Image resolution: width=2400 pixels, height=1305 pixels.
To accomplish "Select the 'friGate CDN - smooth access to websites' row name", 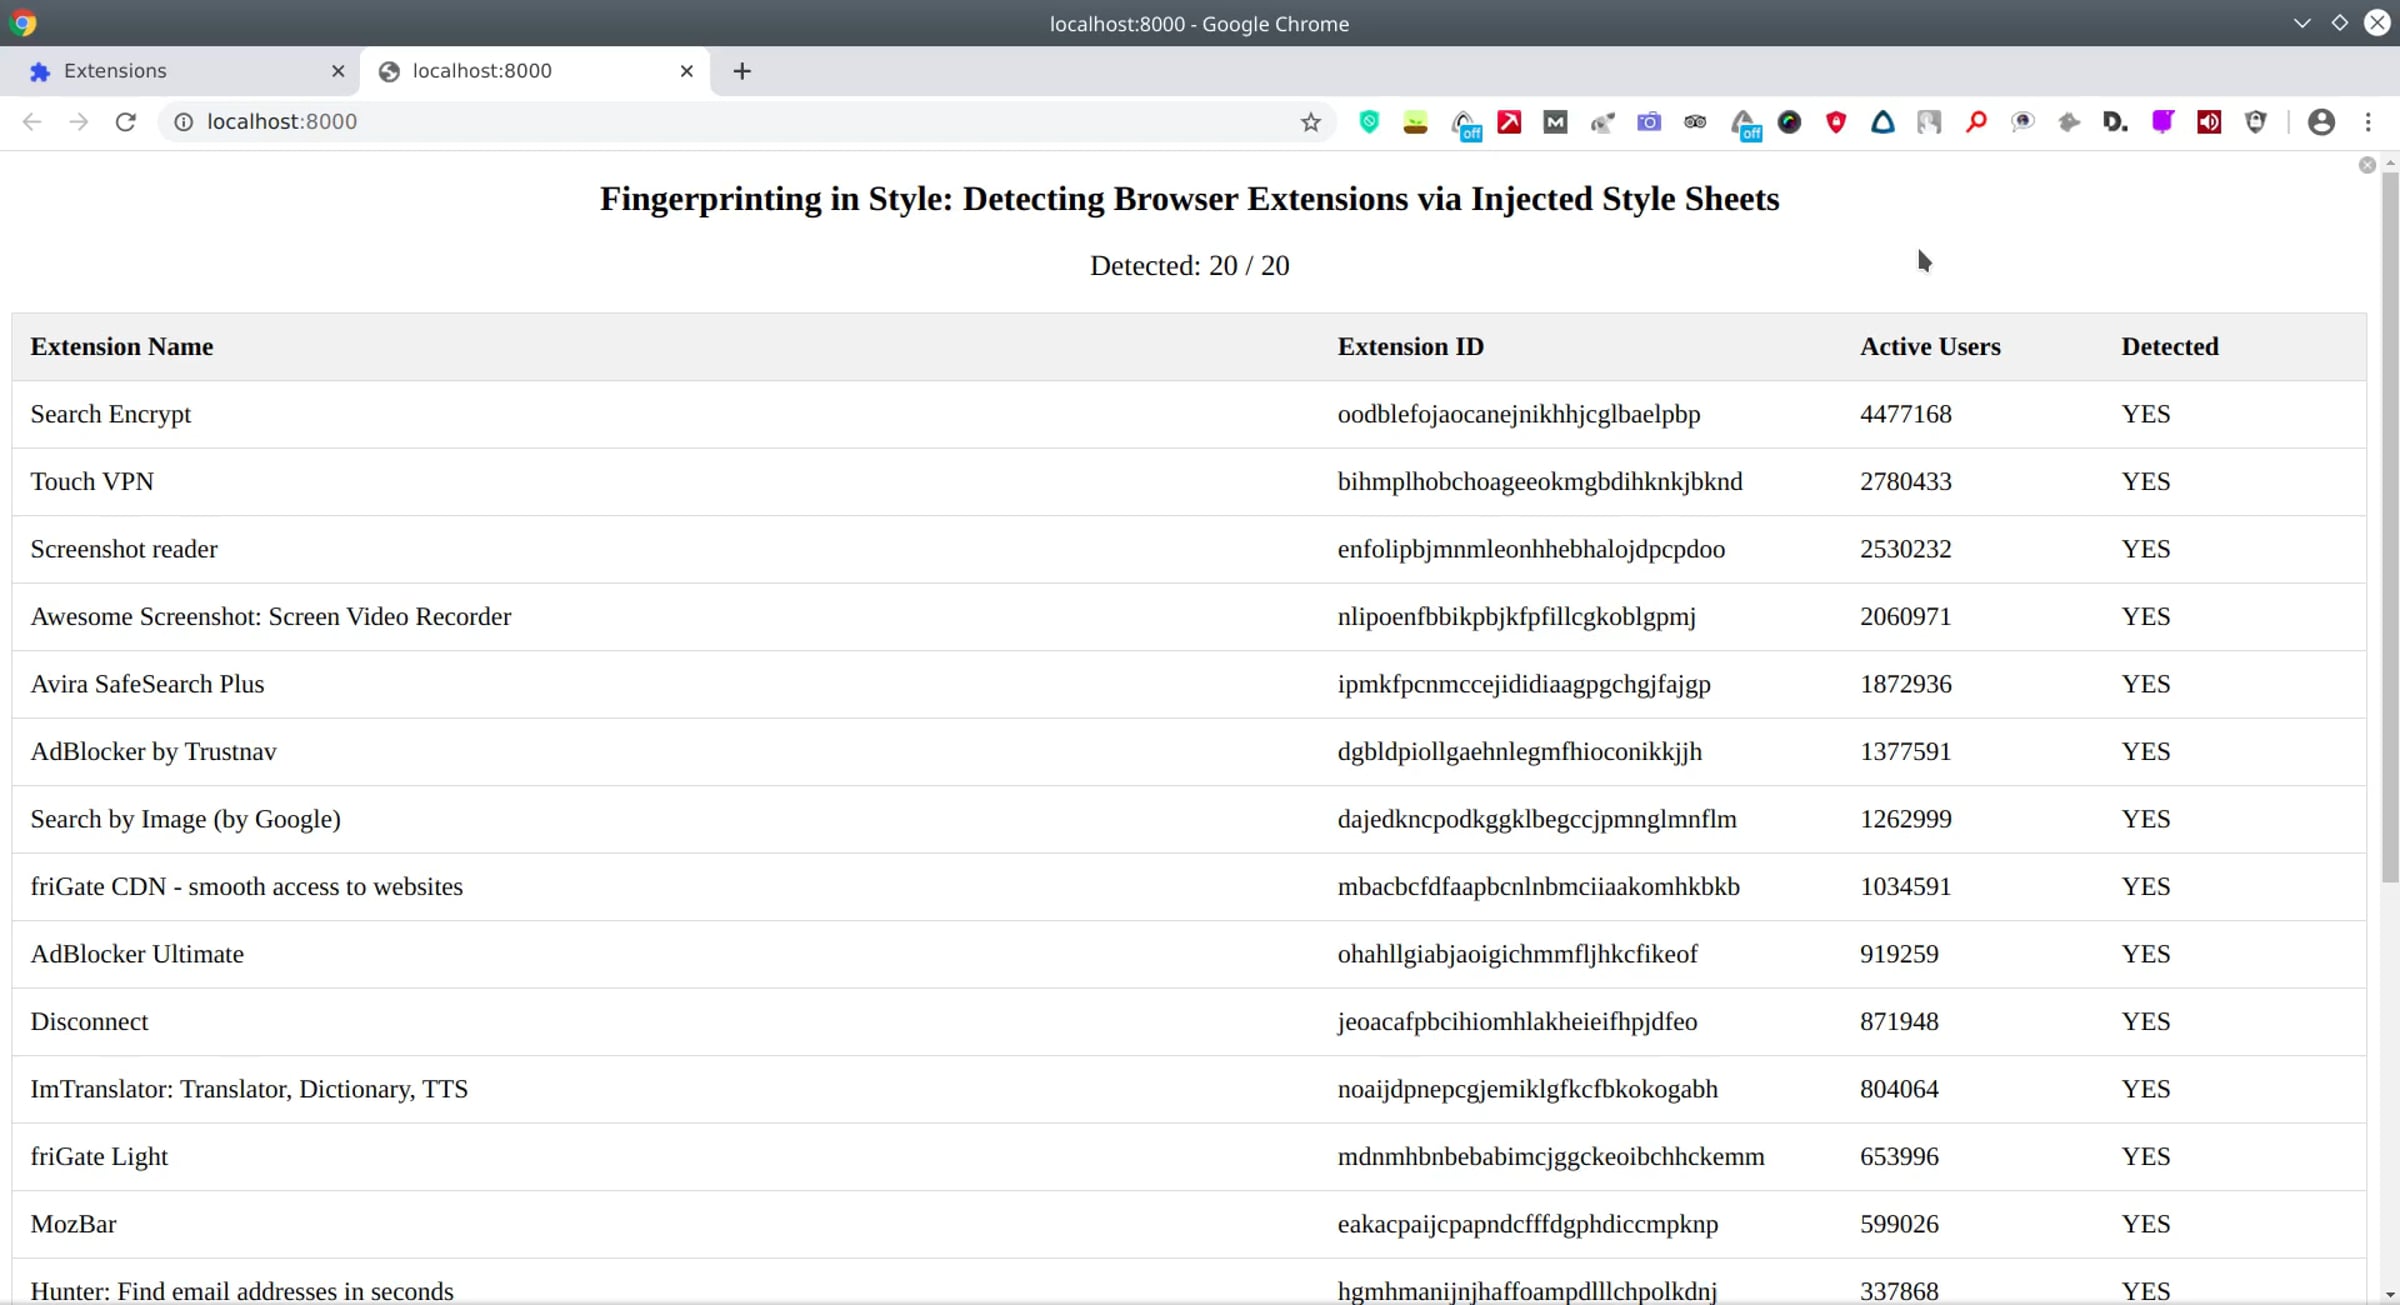I will tap(246, 887).
